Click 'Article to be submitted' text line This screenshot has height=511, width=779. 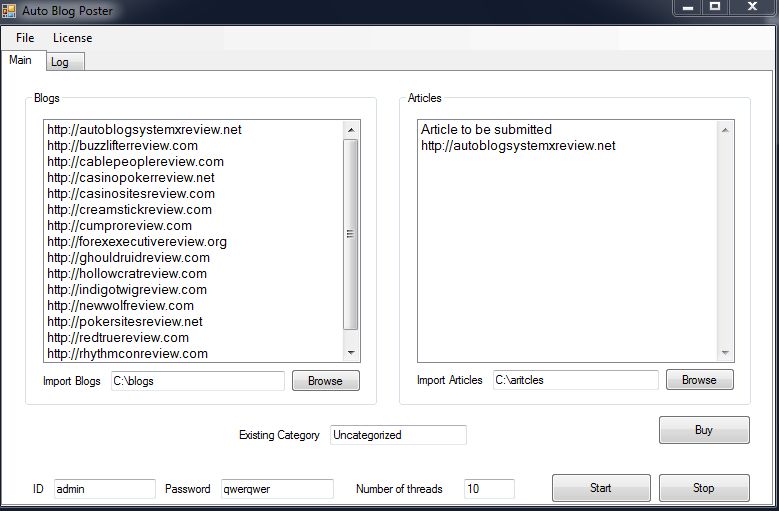tap(486, 130)
